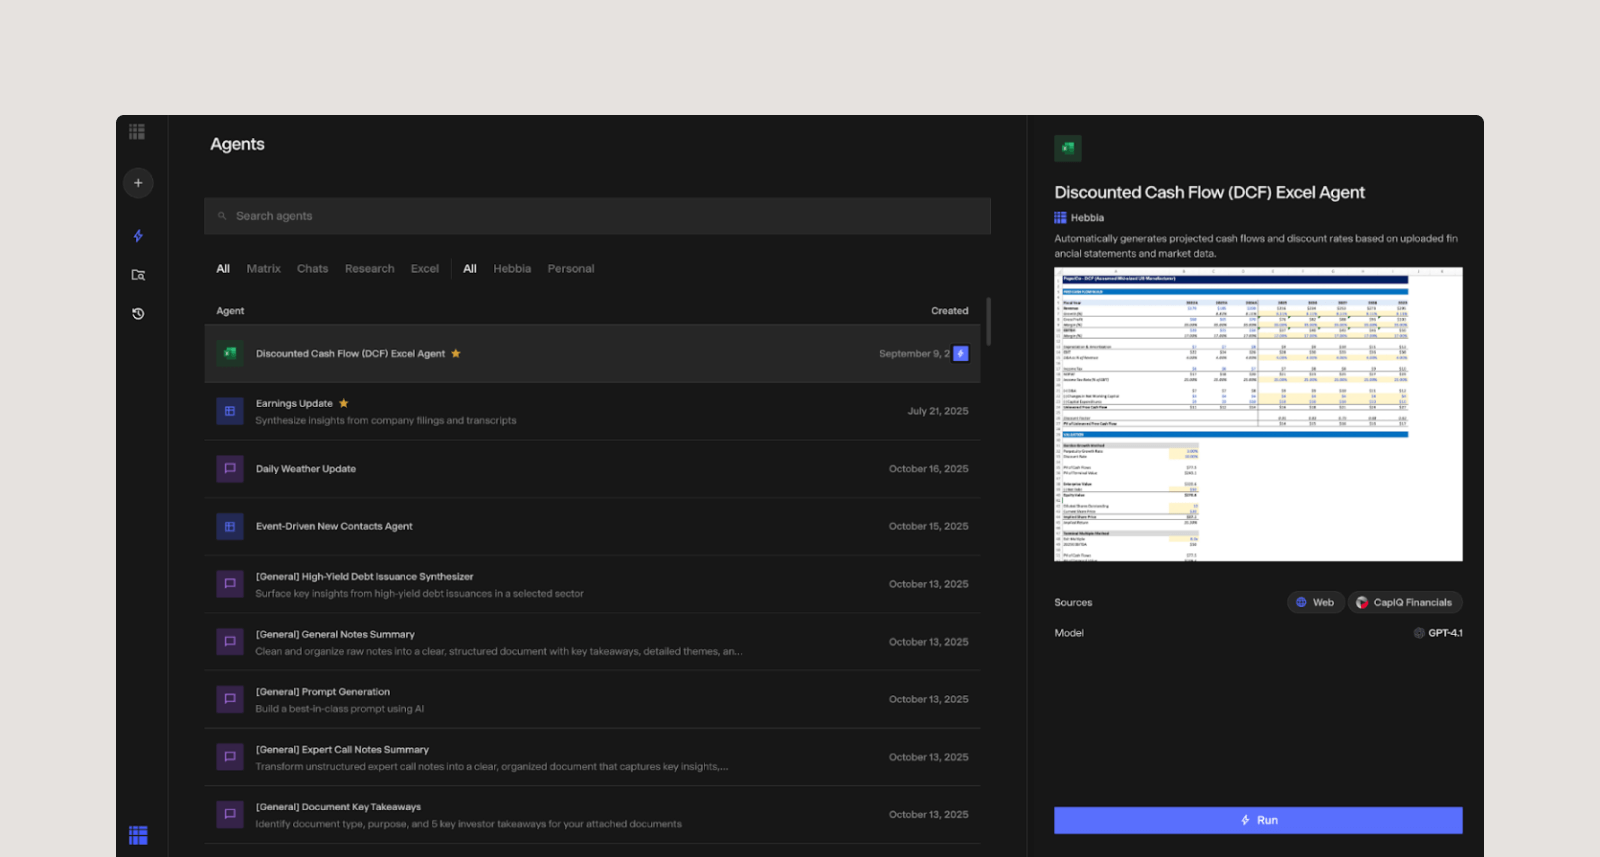
Task: Select the Daily Weather Update agent
Action: pos(592,469)
